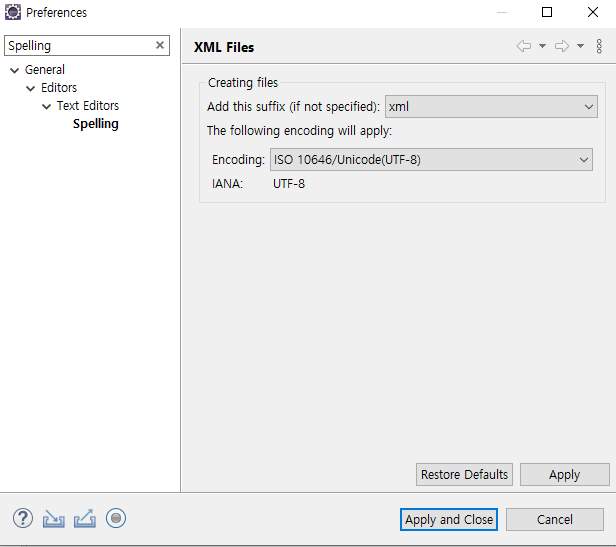
Task: Click the Creating files group label
Action: point(243,83)
